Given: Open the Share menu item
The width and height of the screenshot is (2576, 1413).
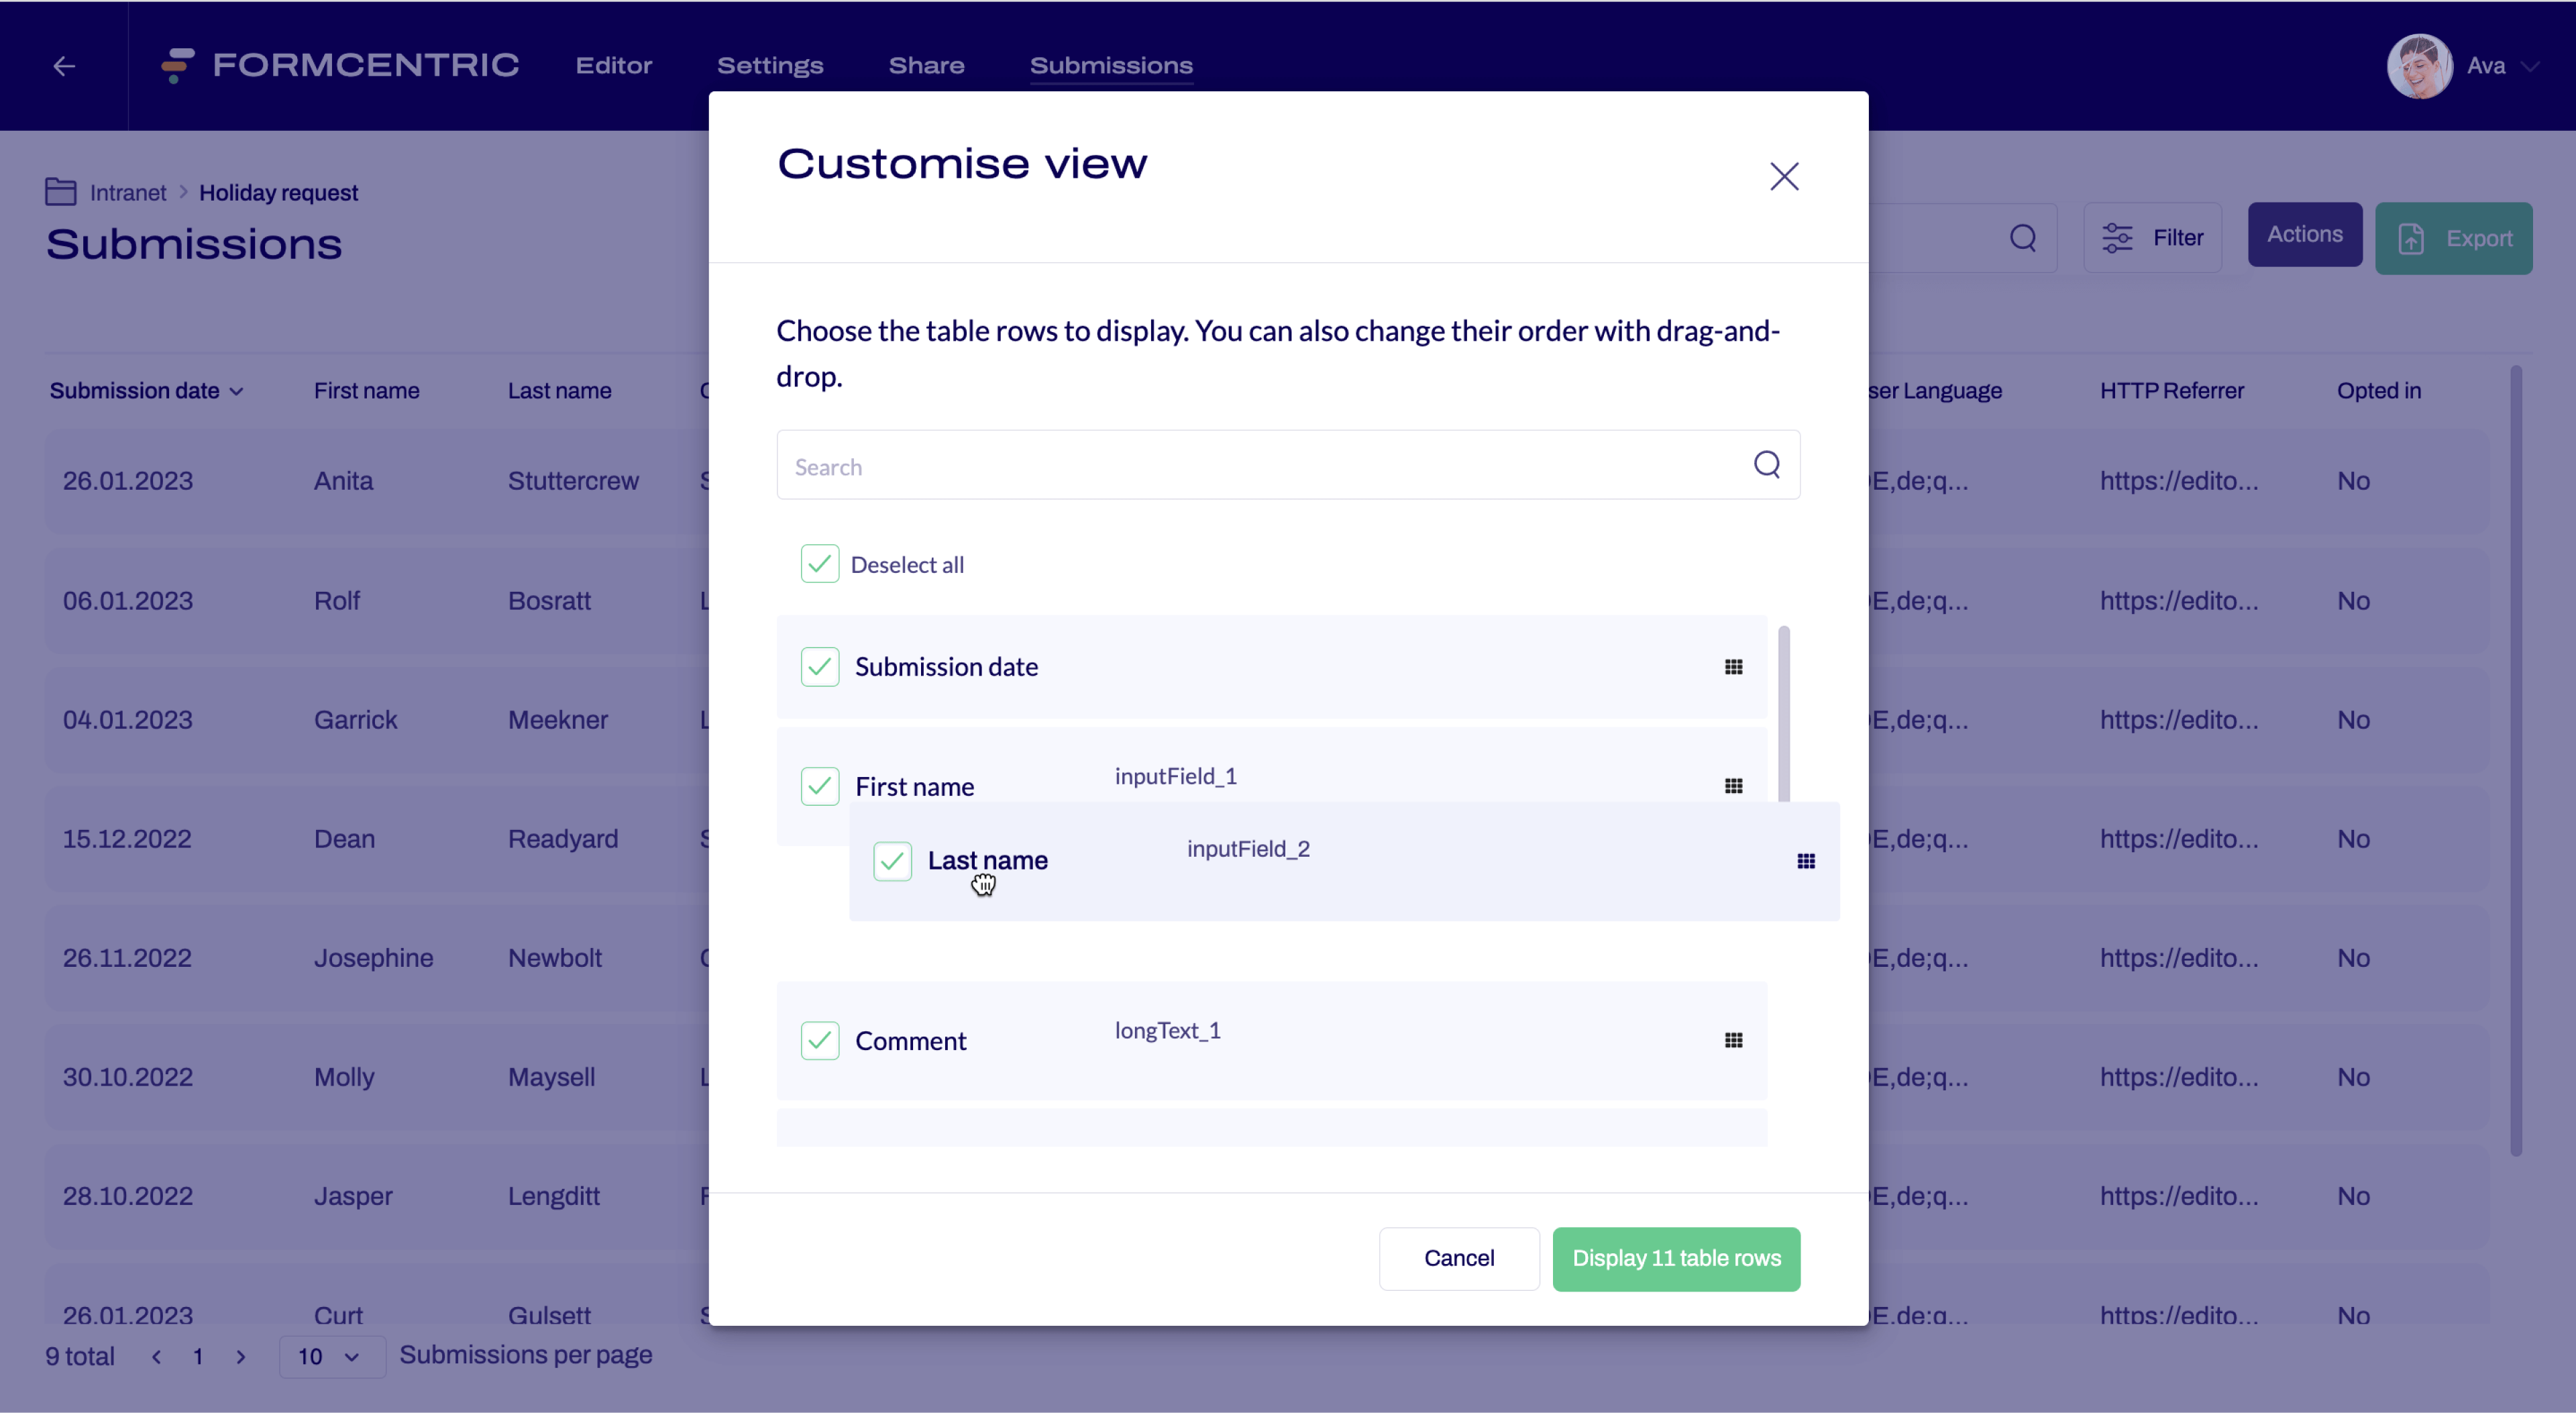Looking at the screenshot, I should pos(925,65).
